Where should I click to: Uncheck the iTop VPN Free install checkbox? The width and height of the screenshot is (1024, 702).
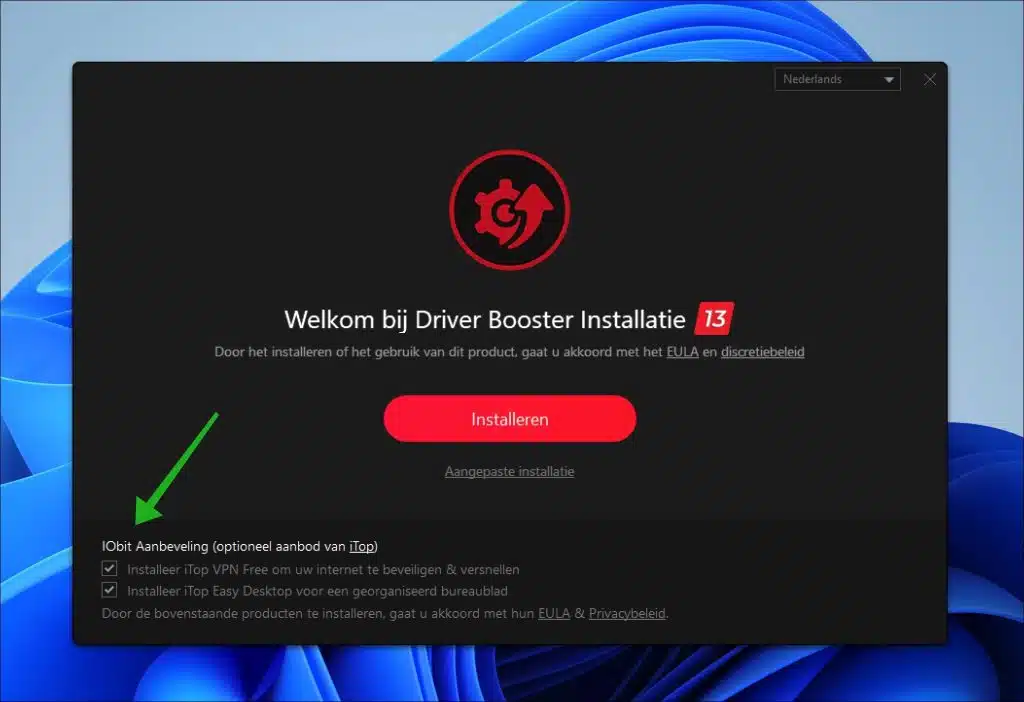(109, 568)
